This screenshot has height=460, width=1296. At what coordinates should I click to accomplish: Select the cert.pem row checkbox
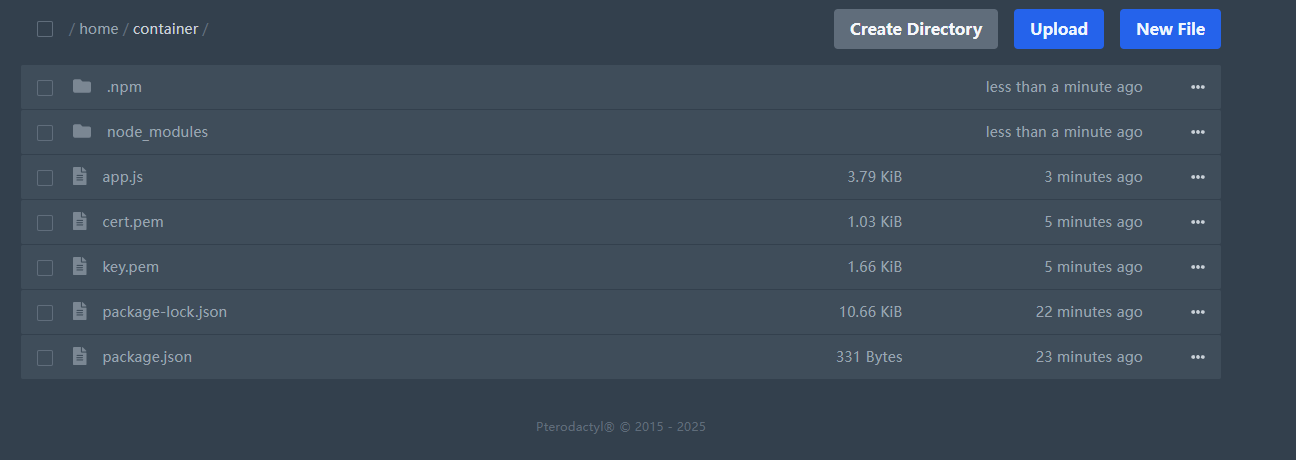pos(45,223)
